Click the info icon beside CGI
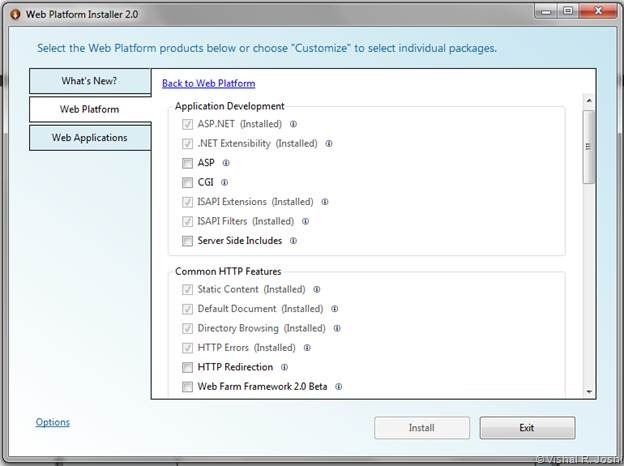The image size is (624, 466). pos(226,183)
